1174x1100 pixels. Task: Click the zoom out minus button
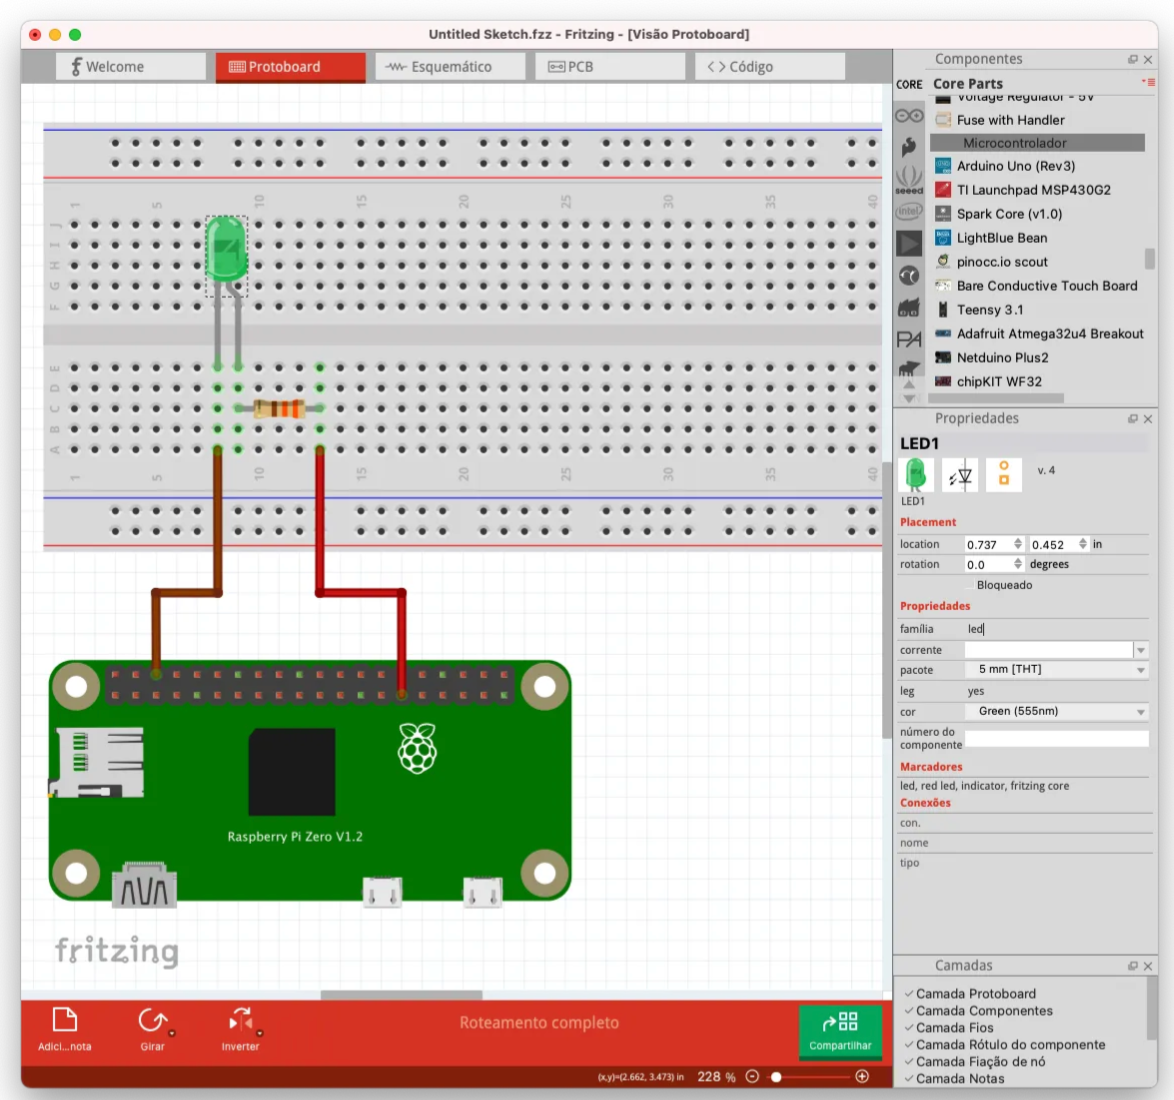(x=752, y=1077)
